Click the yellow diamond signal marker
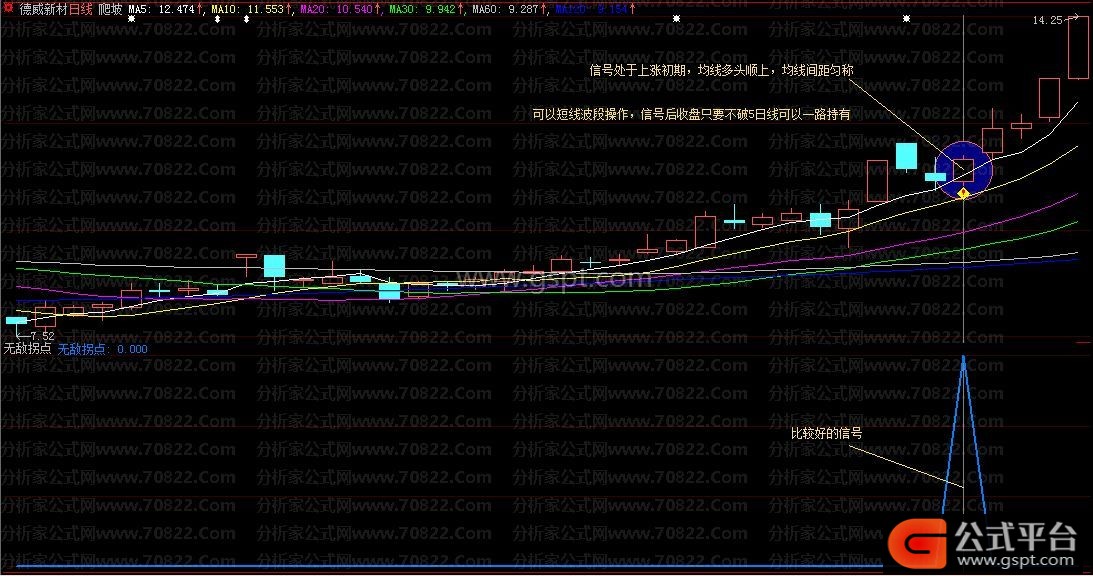Image resolution: width=1093 pixels, height=577 pixels. (963, 192)
